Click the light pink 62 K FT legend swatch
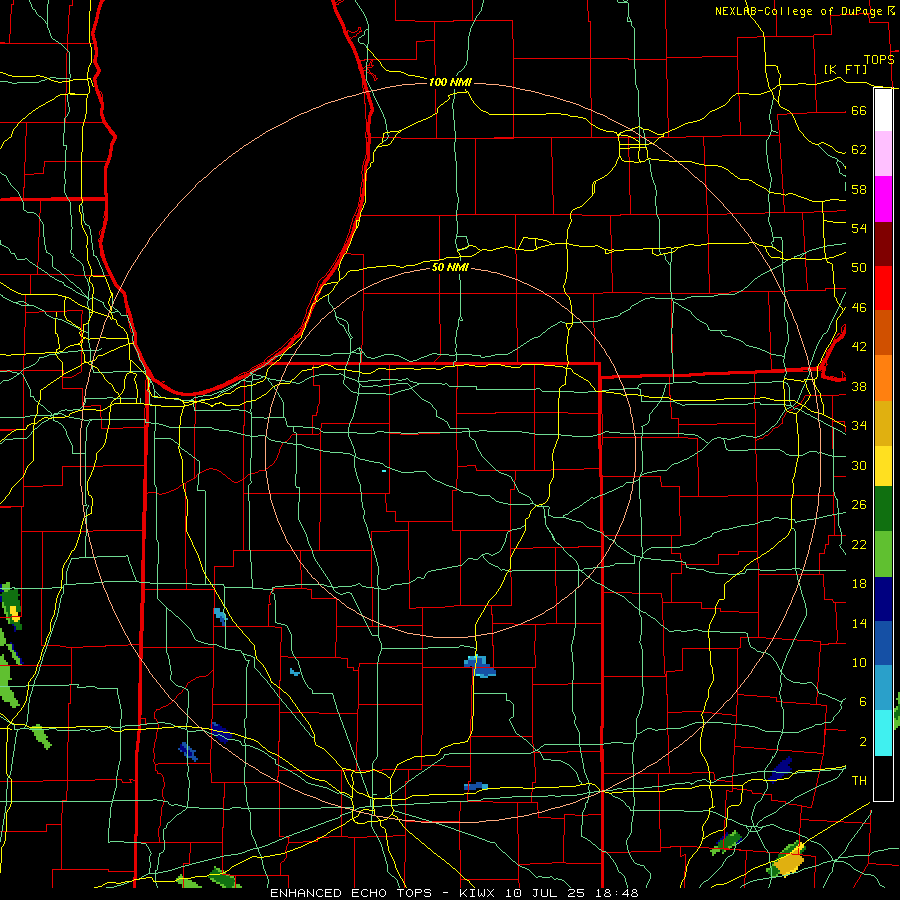Screen dimensions: 900x900 coord(883,153)
